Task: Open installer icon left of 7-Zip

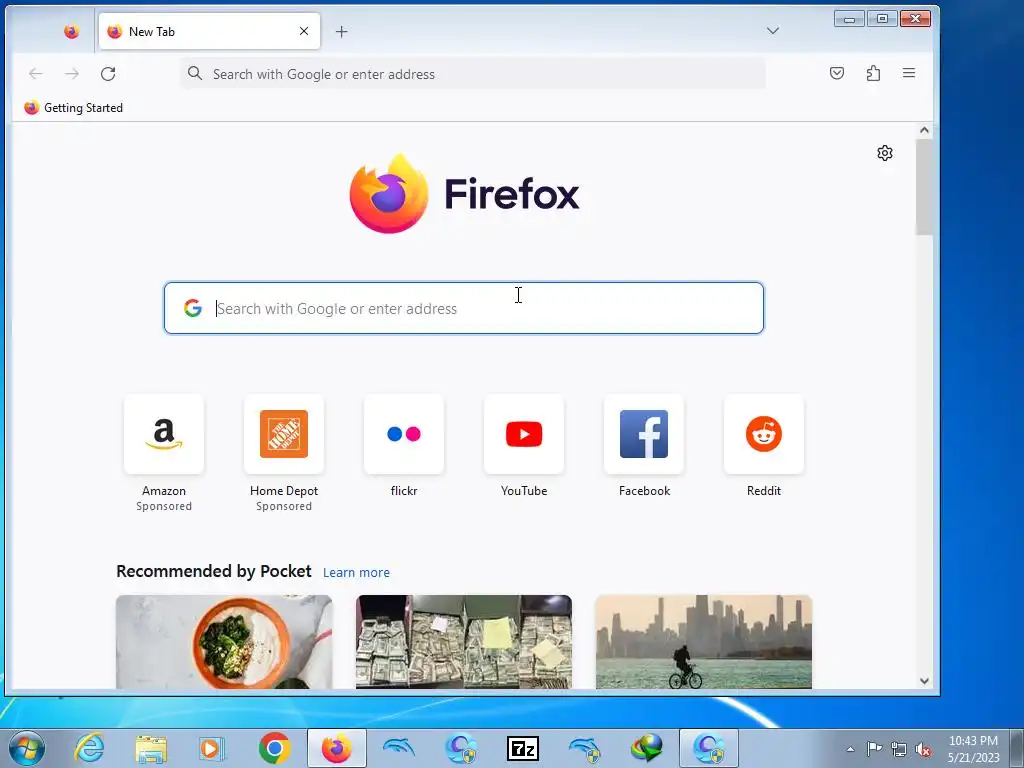Action: (x=460, y=748)
